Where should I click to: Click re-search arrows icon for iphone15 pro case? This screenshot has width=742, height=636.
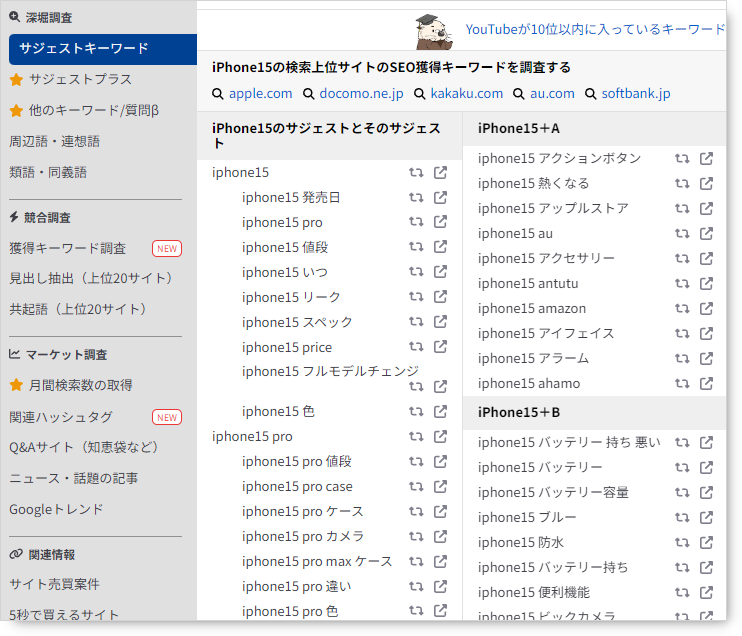pyautogui.click(x=416, y=486)
